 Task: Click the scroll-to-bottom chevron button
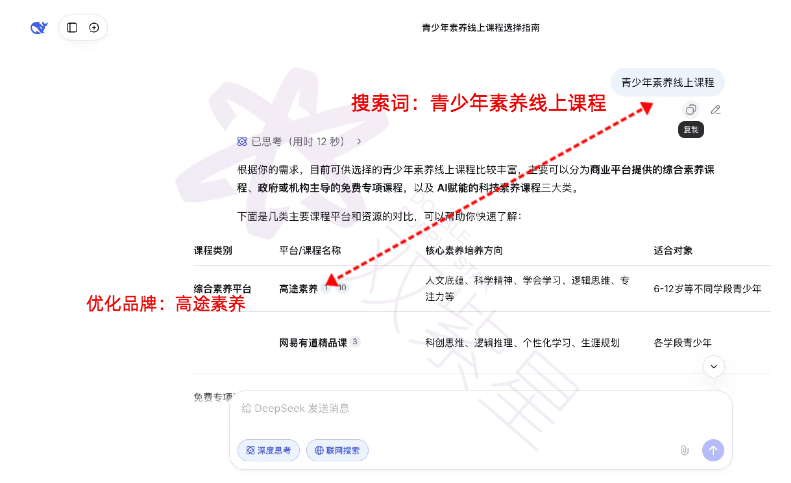point(713,366)
